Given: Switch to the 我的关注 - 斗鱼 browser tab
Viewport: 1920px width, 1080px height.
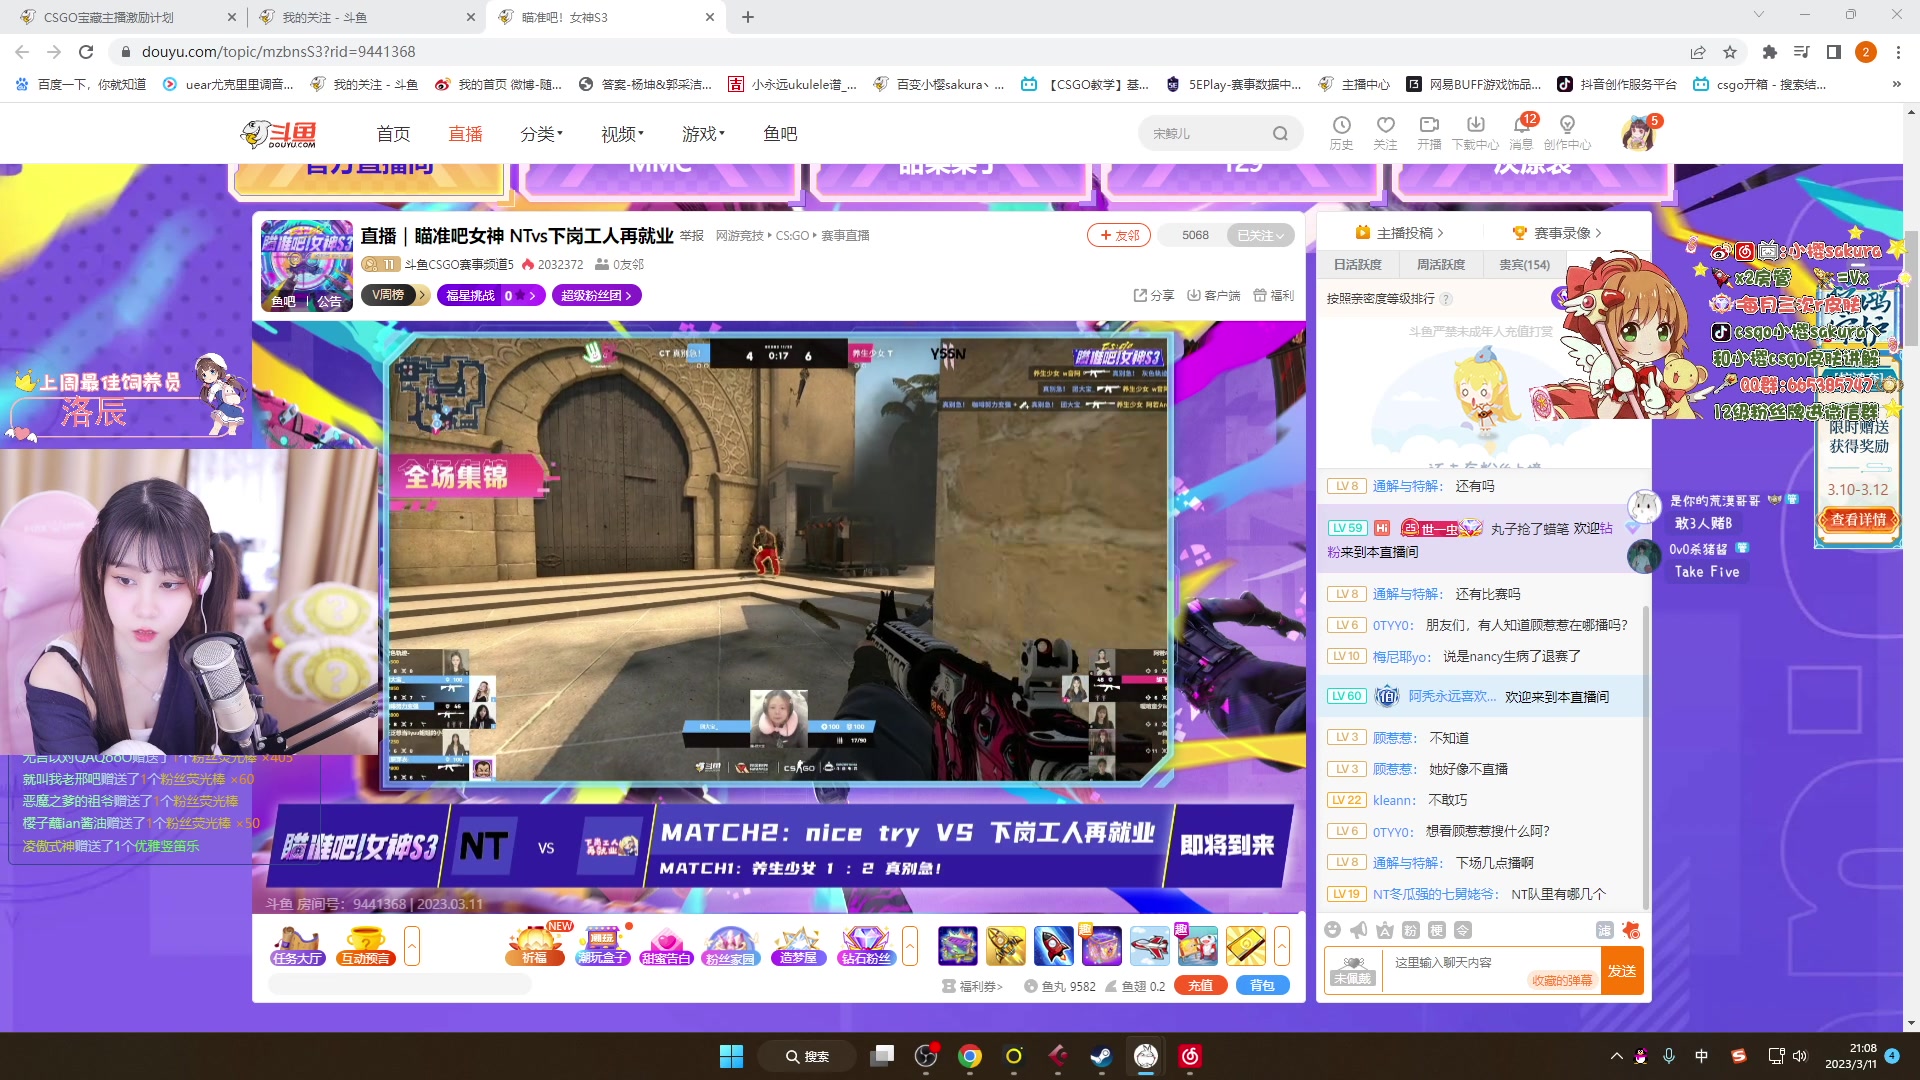Looking at the screenshot, I should point(366,17).
